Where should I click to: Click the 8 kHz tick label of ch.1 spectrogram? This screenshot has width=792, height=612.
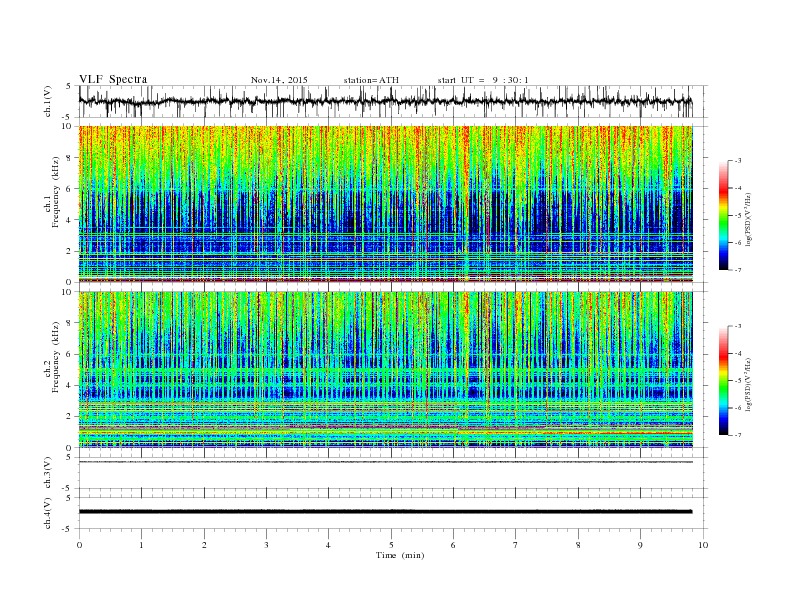(x=70, y=158)
